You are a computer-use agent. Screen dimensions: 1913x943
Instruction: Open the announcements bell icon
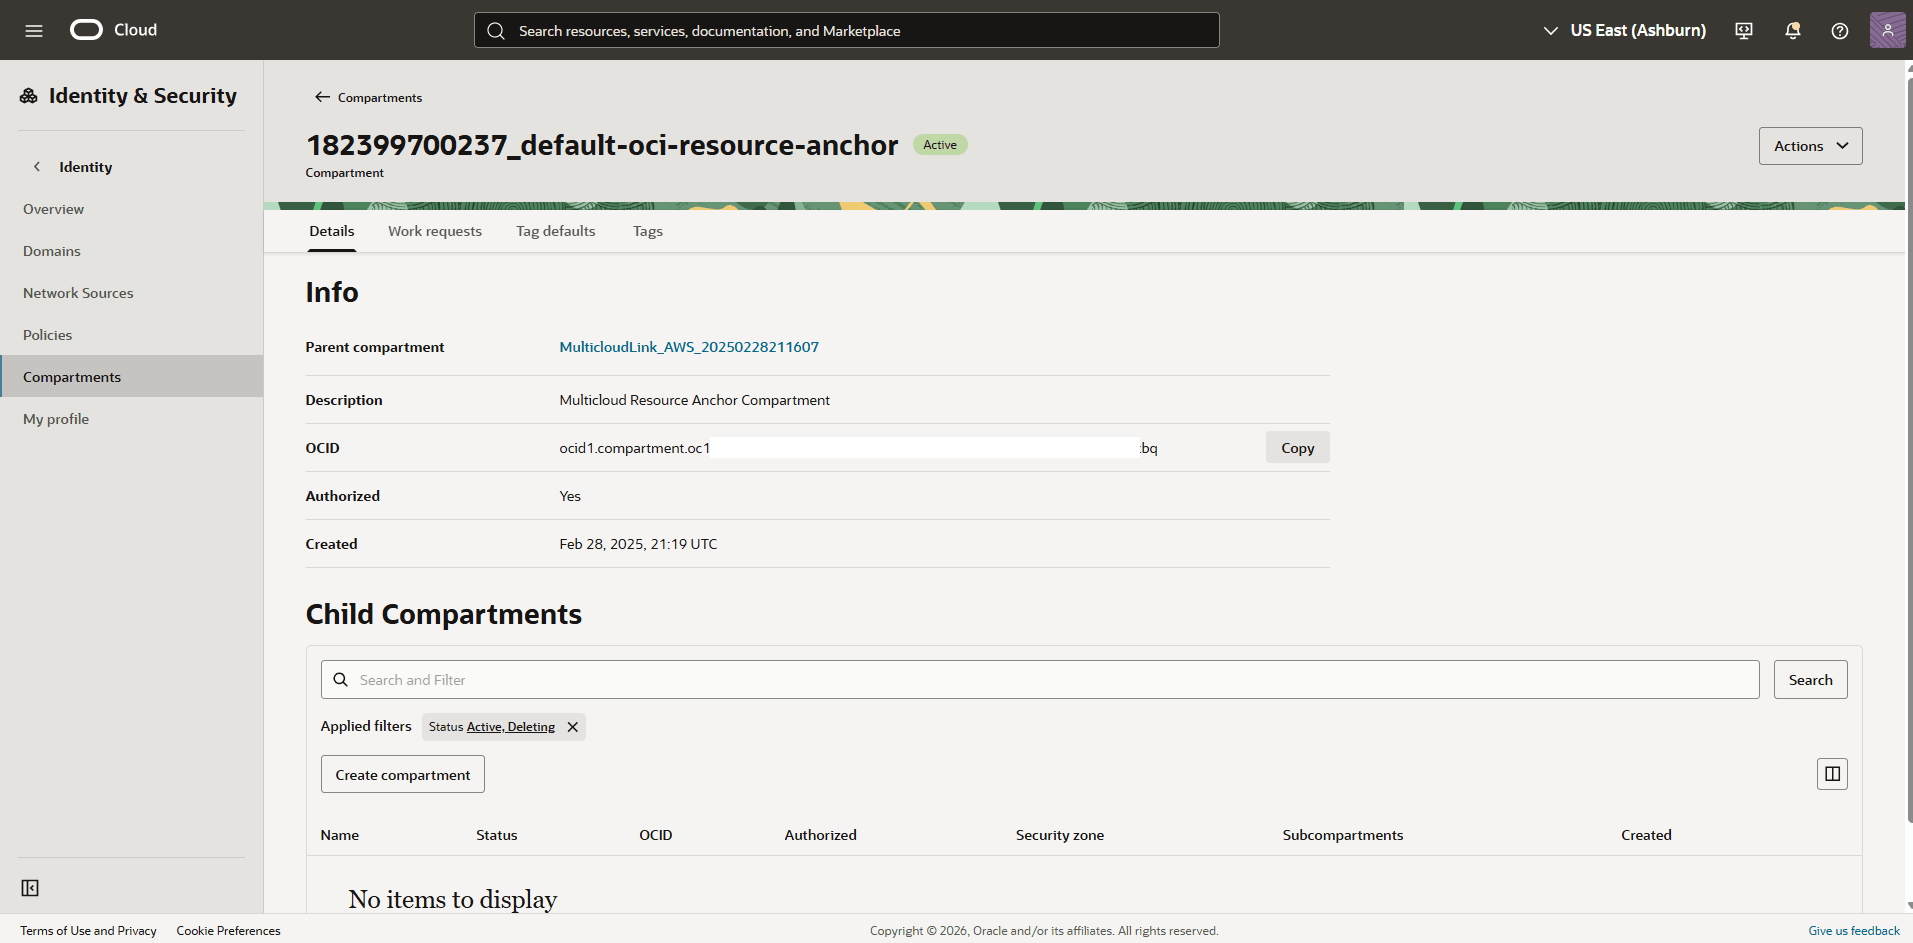pyautogui.click(x=1793, y=31)
